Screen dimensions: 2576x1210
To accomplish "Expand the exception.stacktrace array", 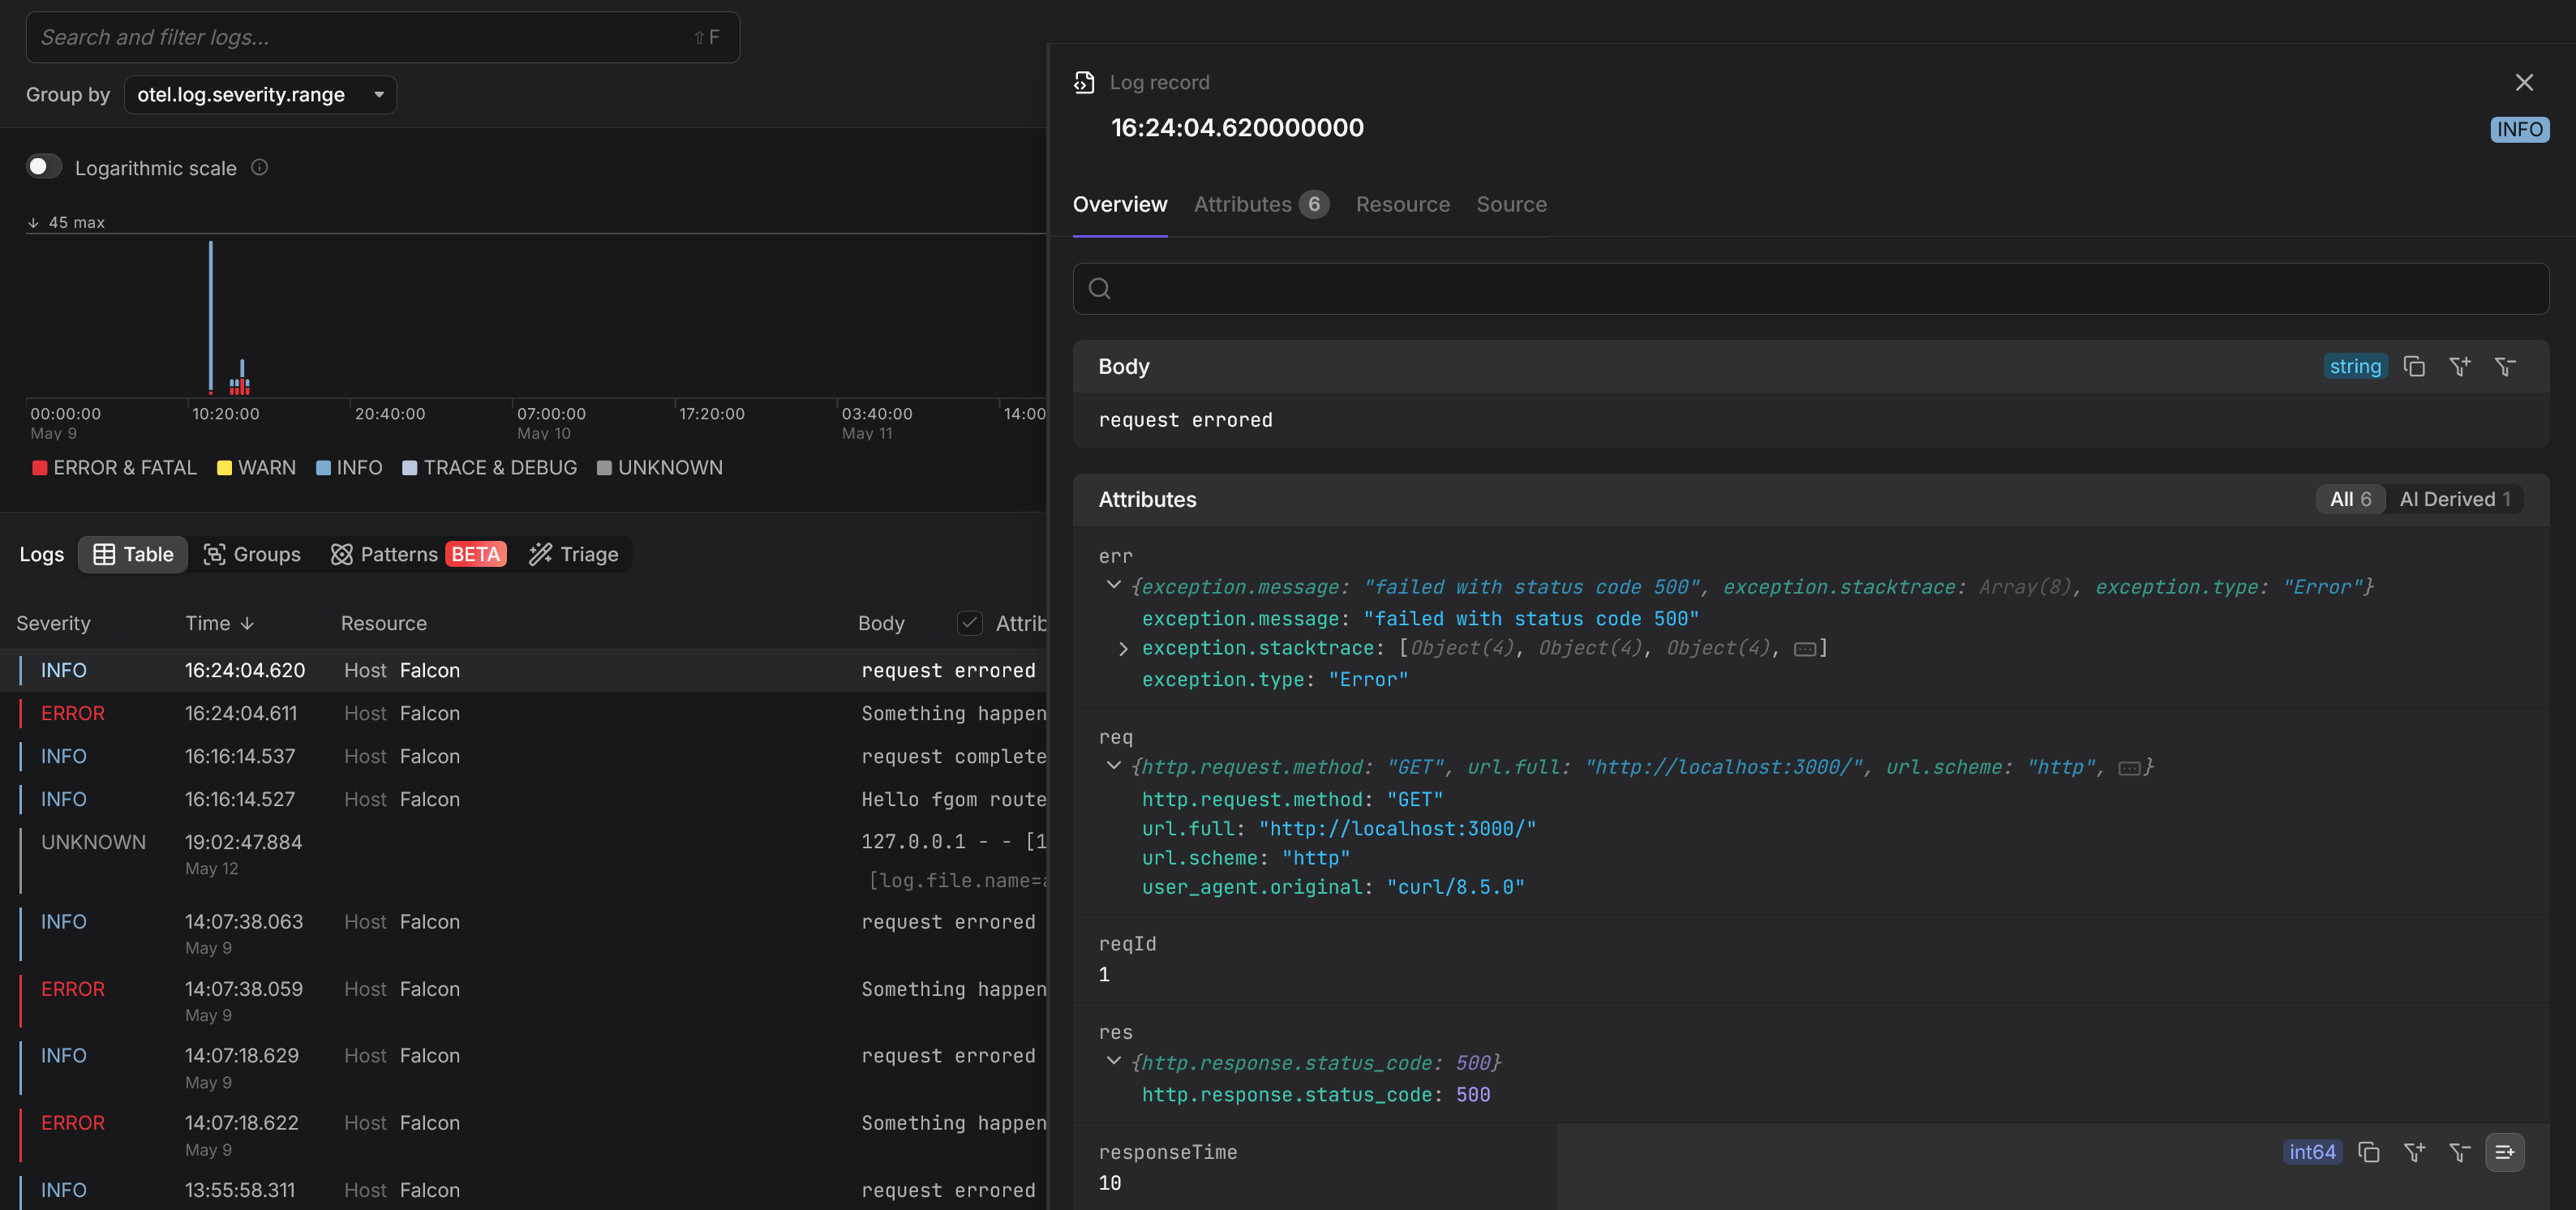I will [x=1123, y=649].
